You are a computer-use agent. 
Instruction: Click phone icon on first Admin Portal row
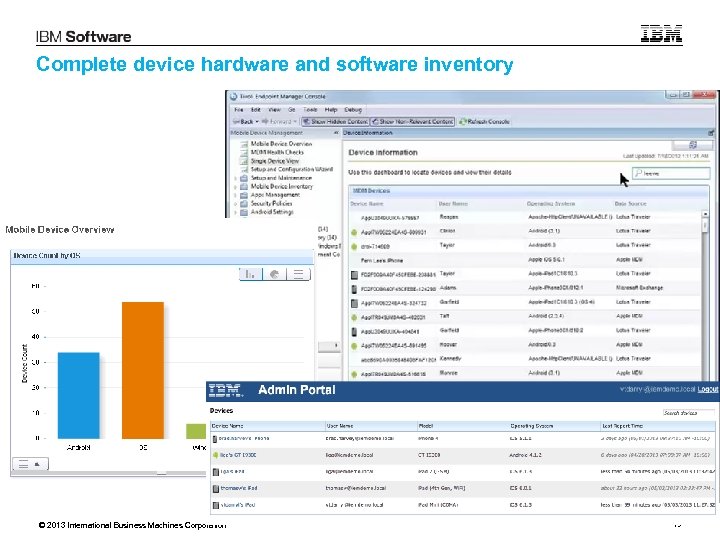point(215,439)
